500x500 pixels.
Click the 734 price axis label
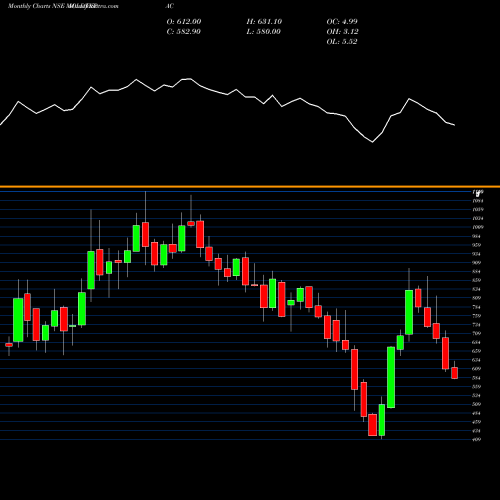click(477, 325)
